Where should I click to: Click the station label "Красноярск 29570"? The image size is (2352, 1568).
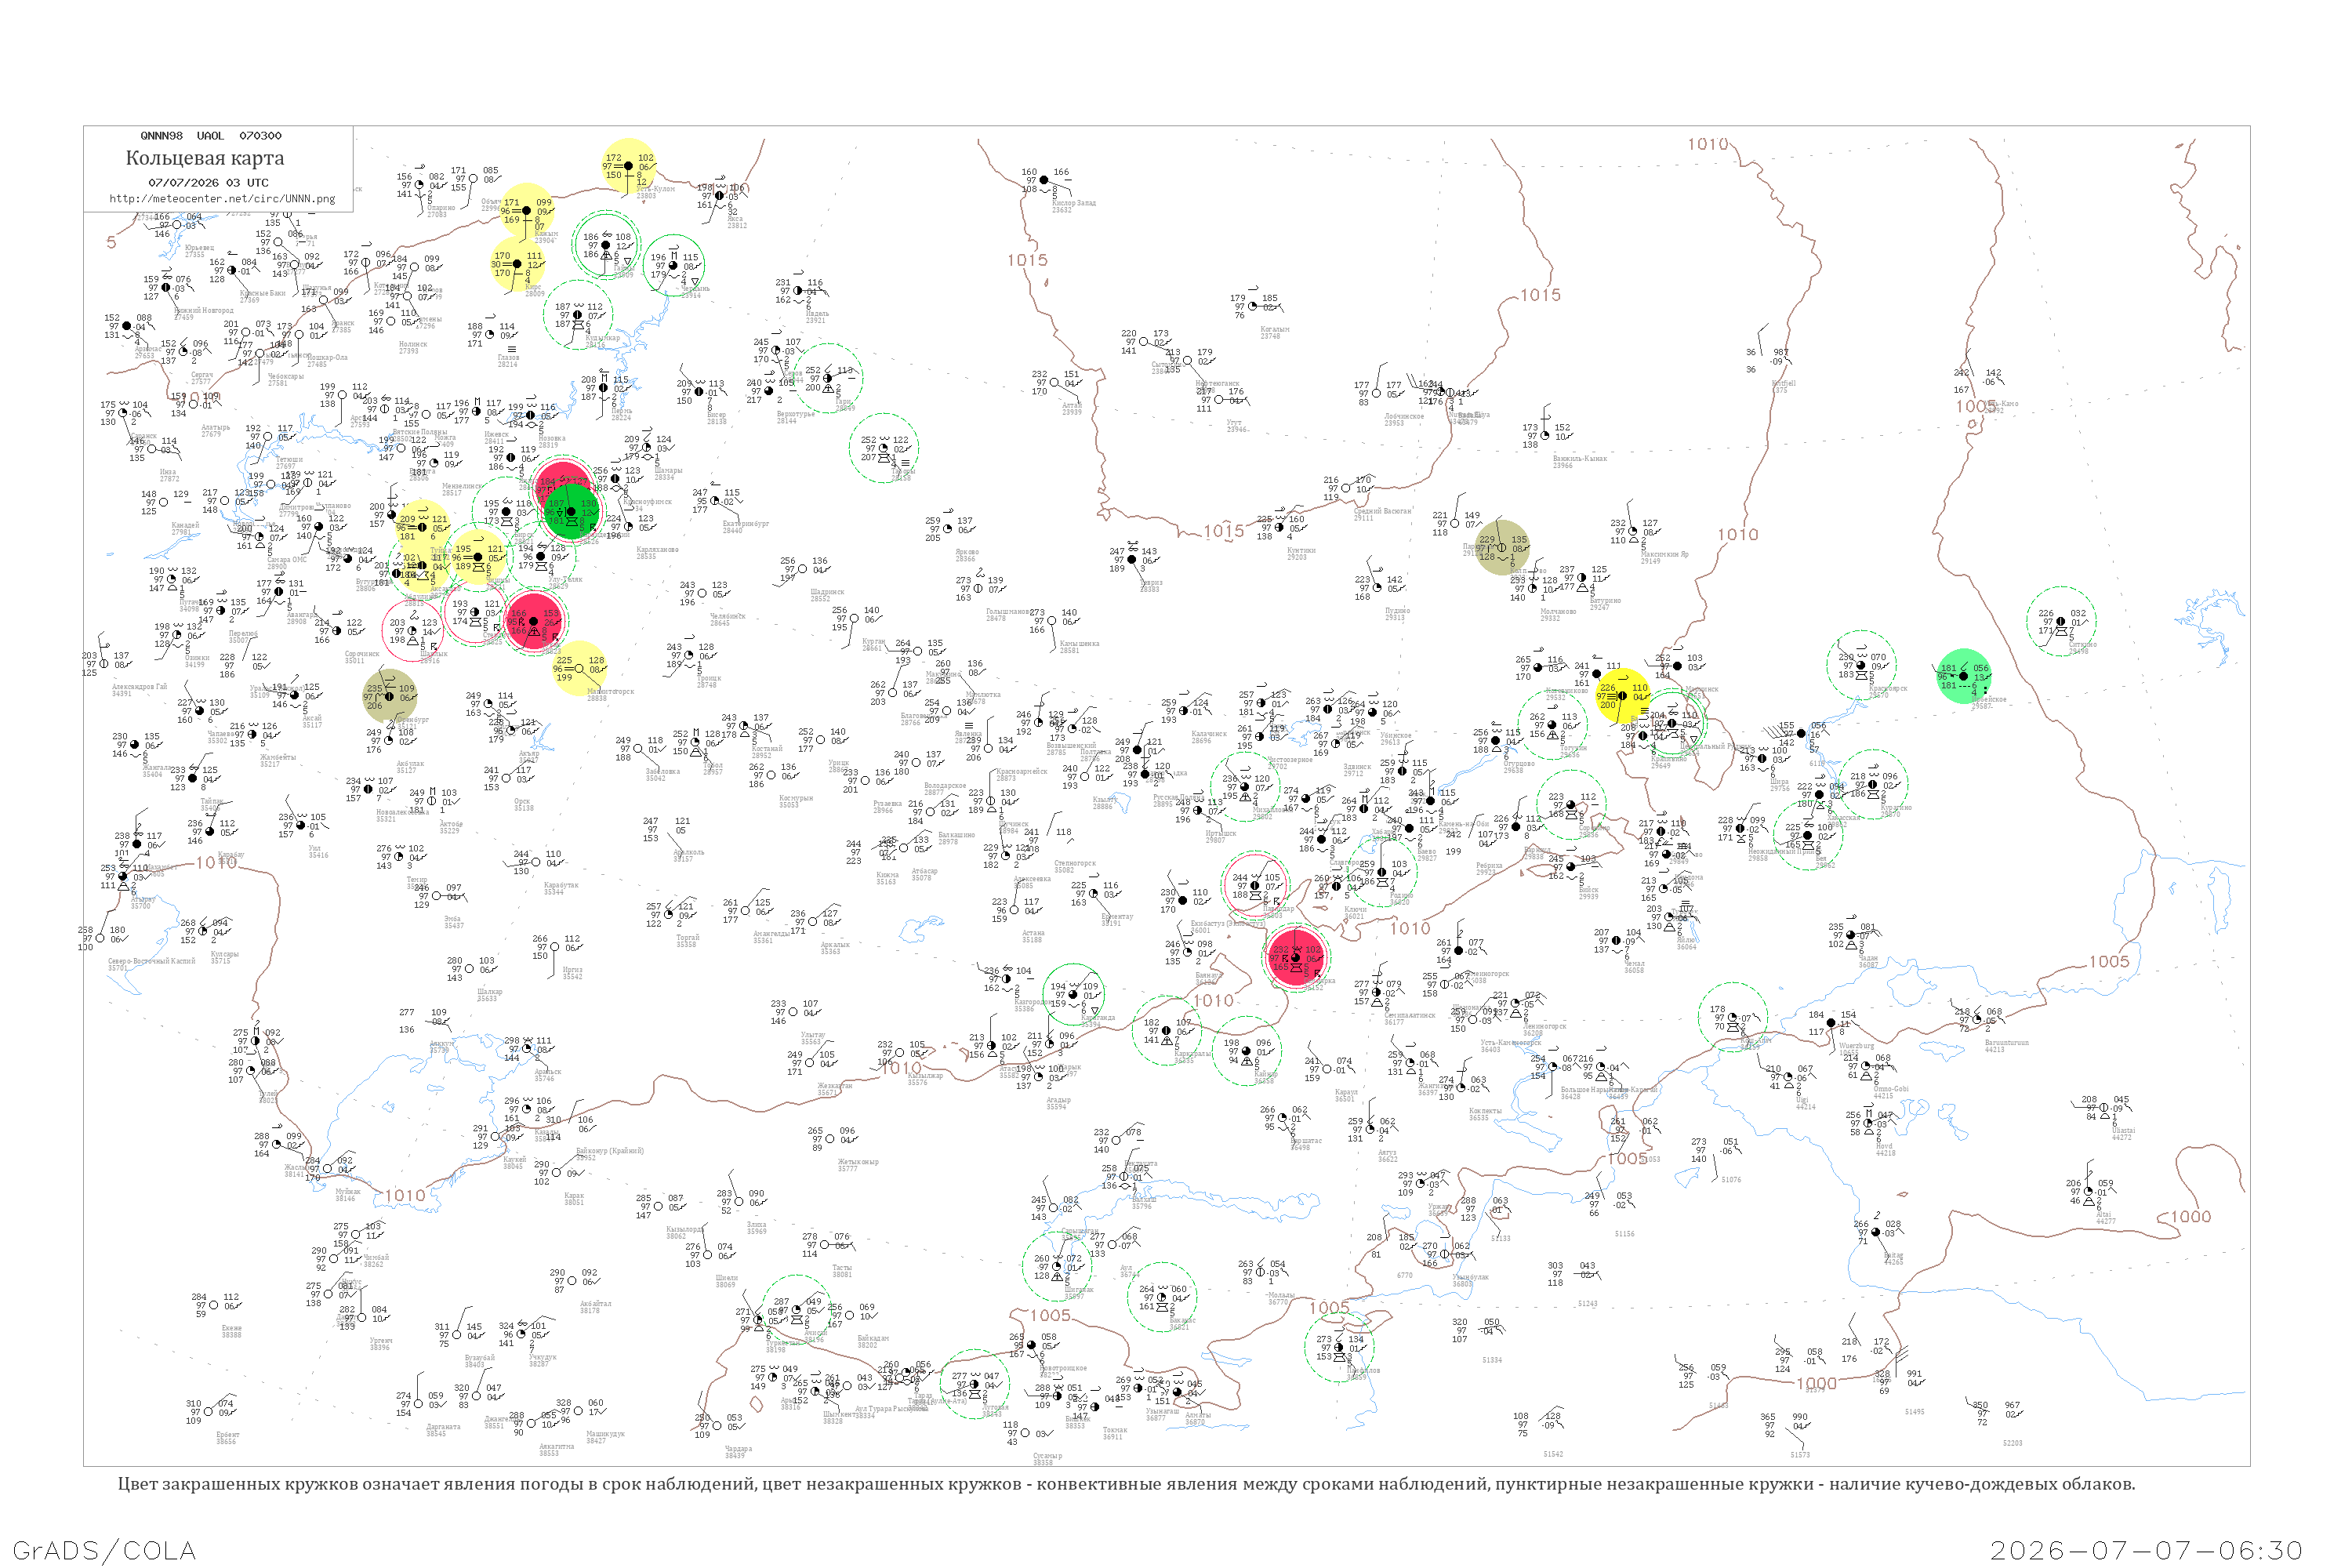click(x=1888, y=692)
